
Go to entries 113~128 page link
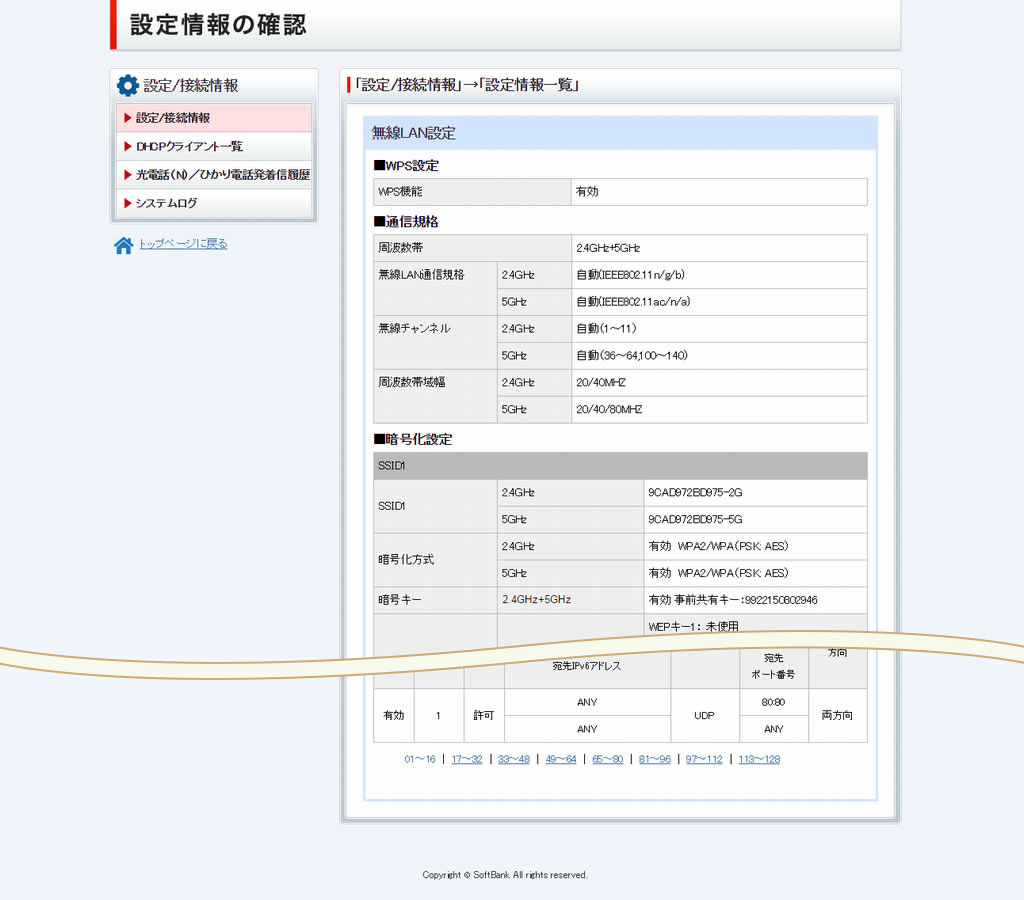(759, 759)
